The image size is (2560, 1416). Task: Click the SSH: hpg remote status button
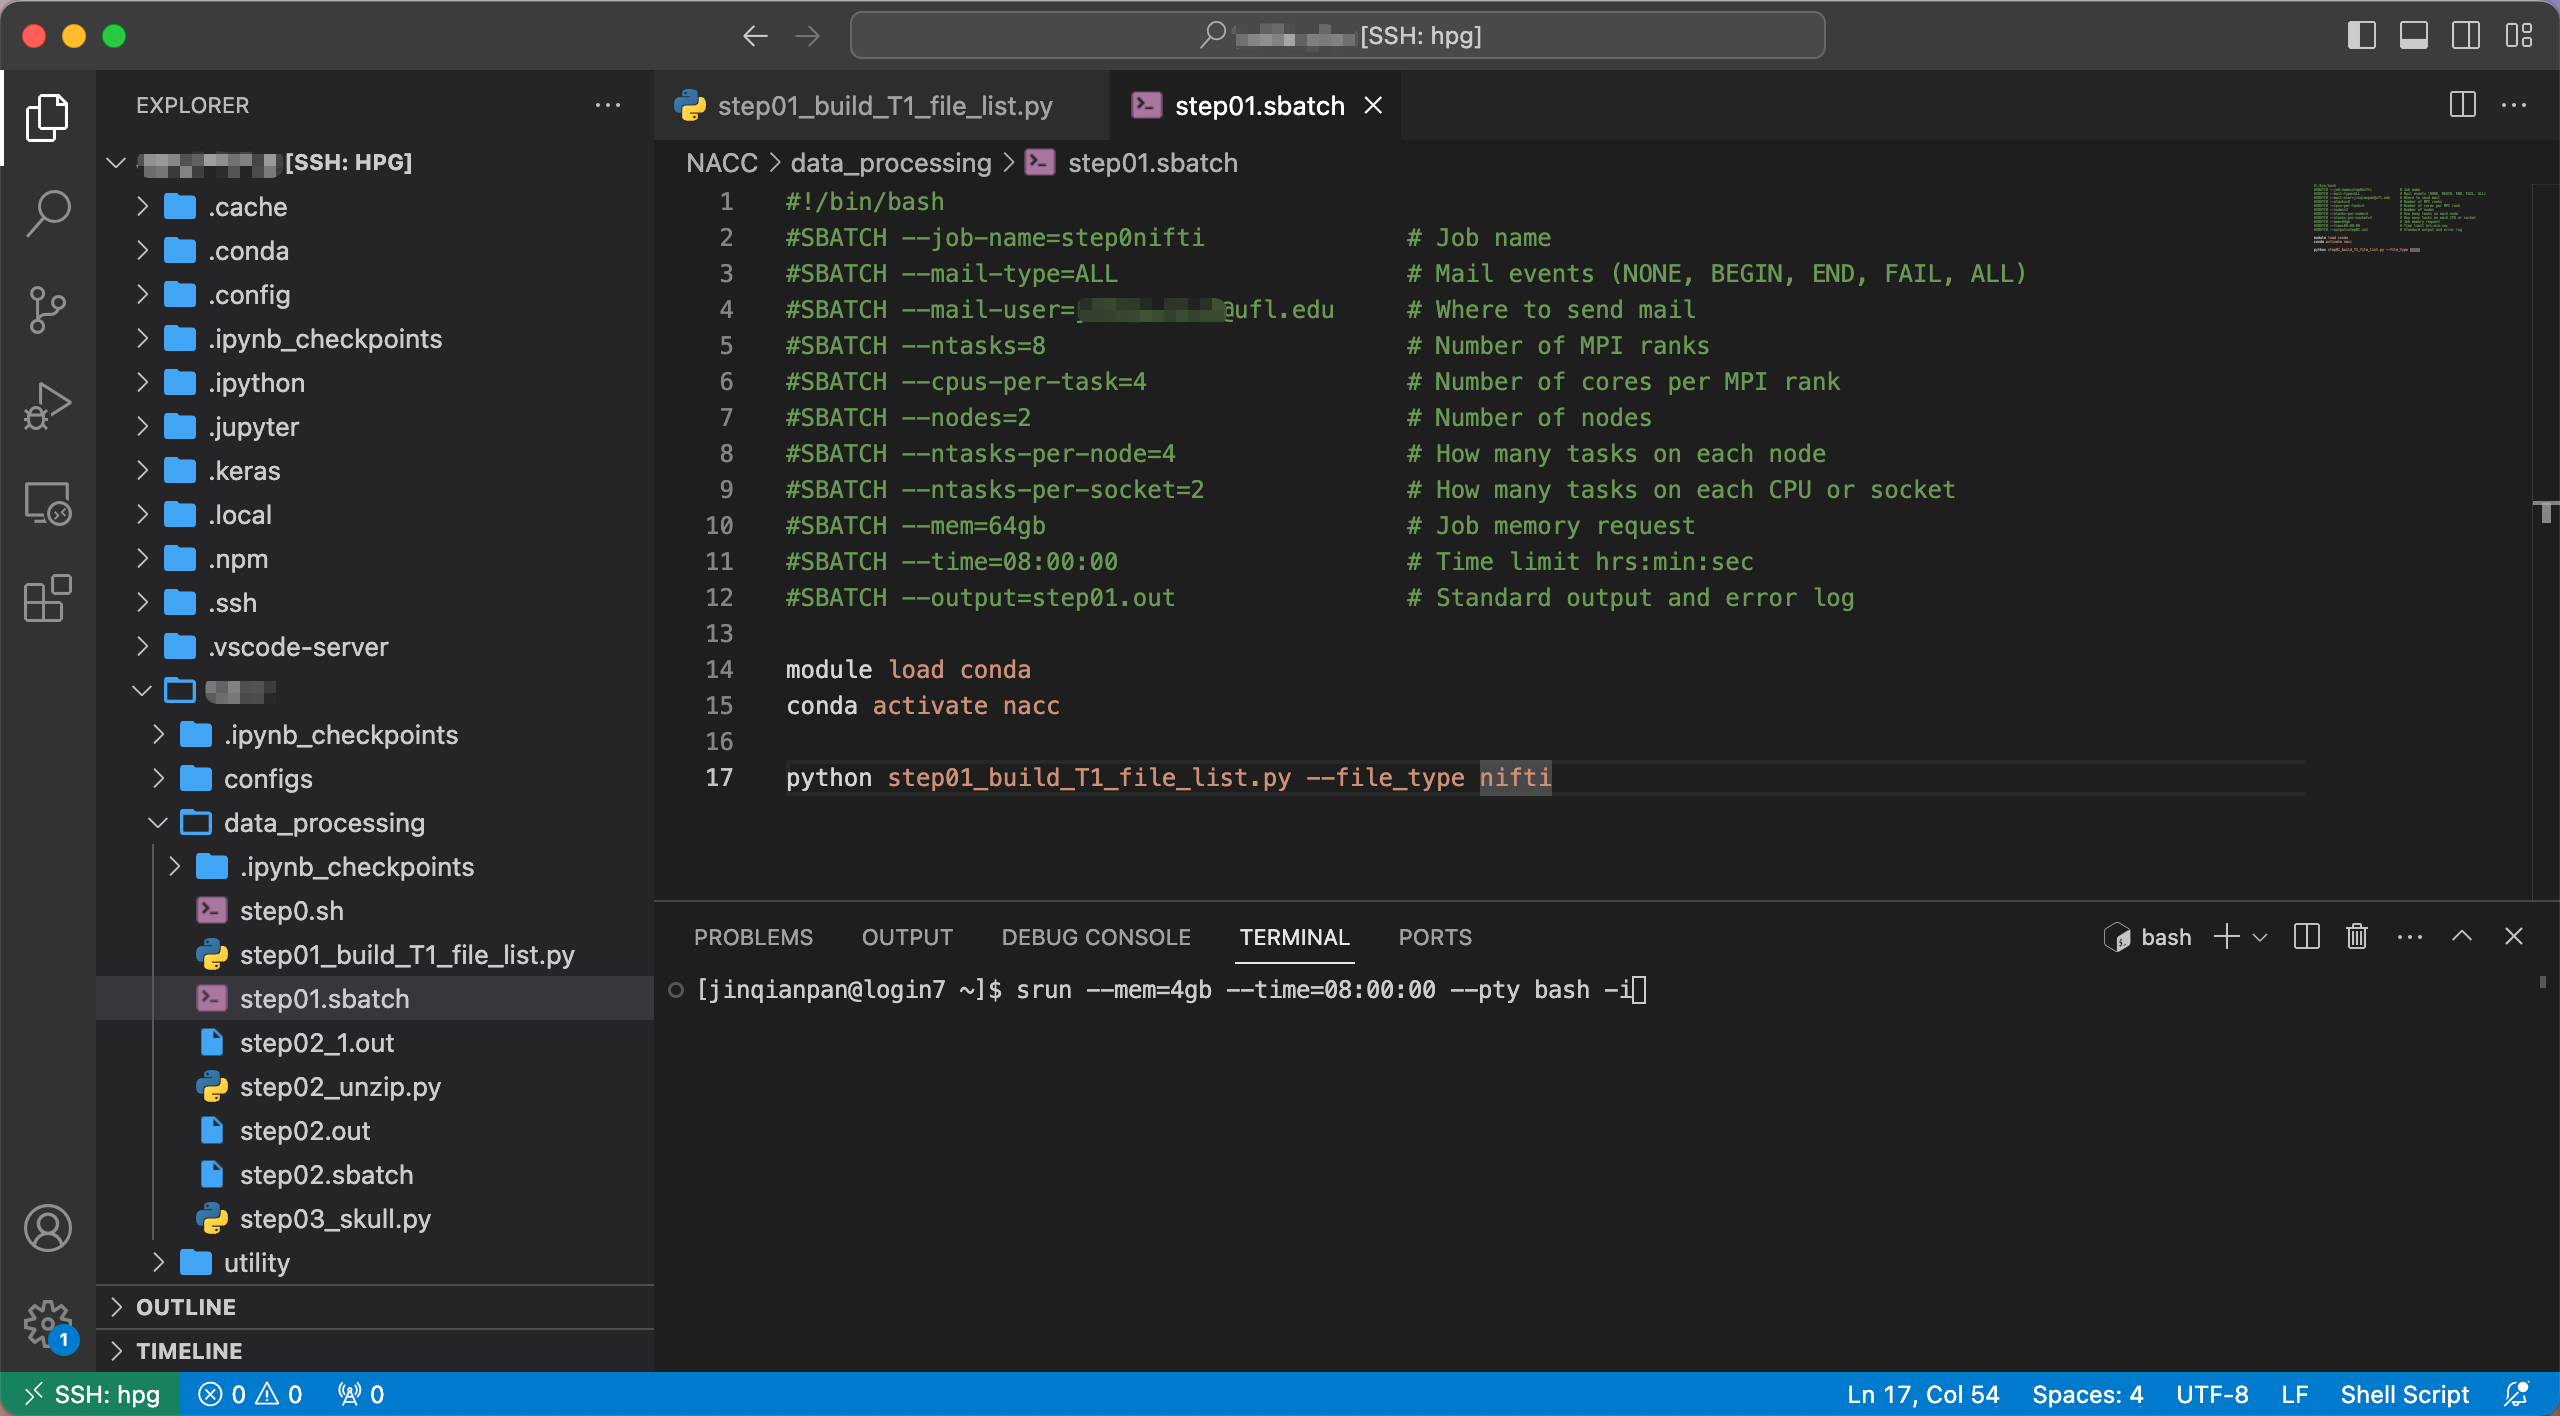coord(91,1395)
